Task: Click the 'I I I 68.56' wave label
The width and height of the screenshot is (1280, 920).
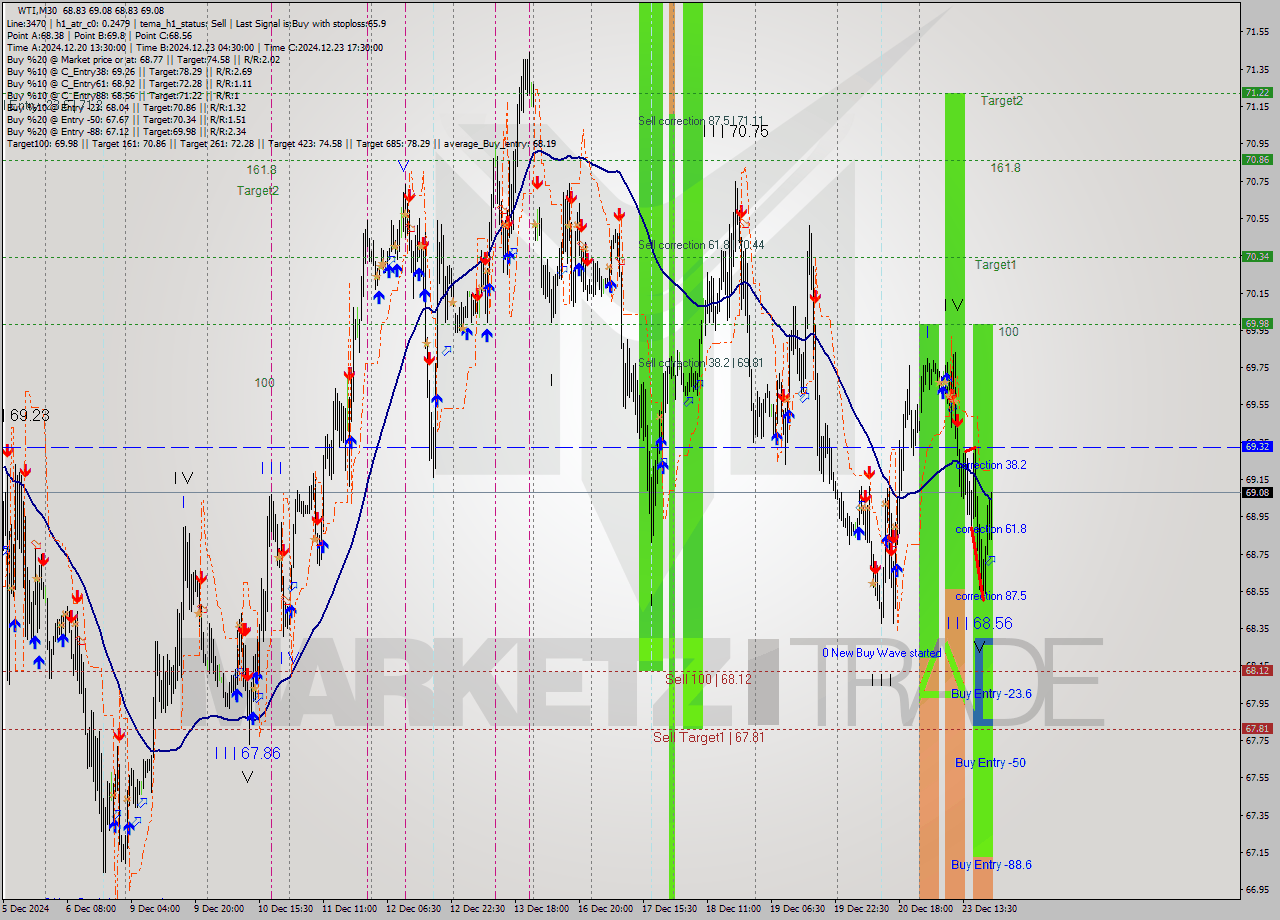Action: [x=979, y=623]
